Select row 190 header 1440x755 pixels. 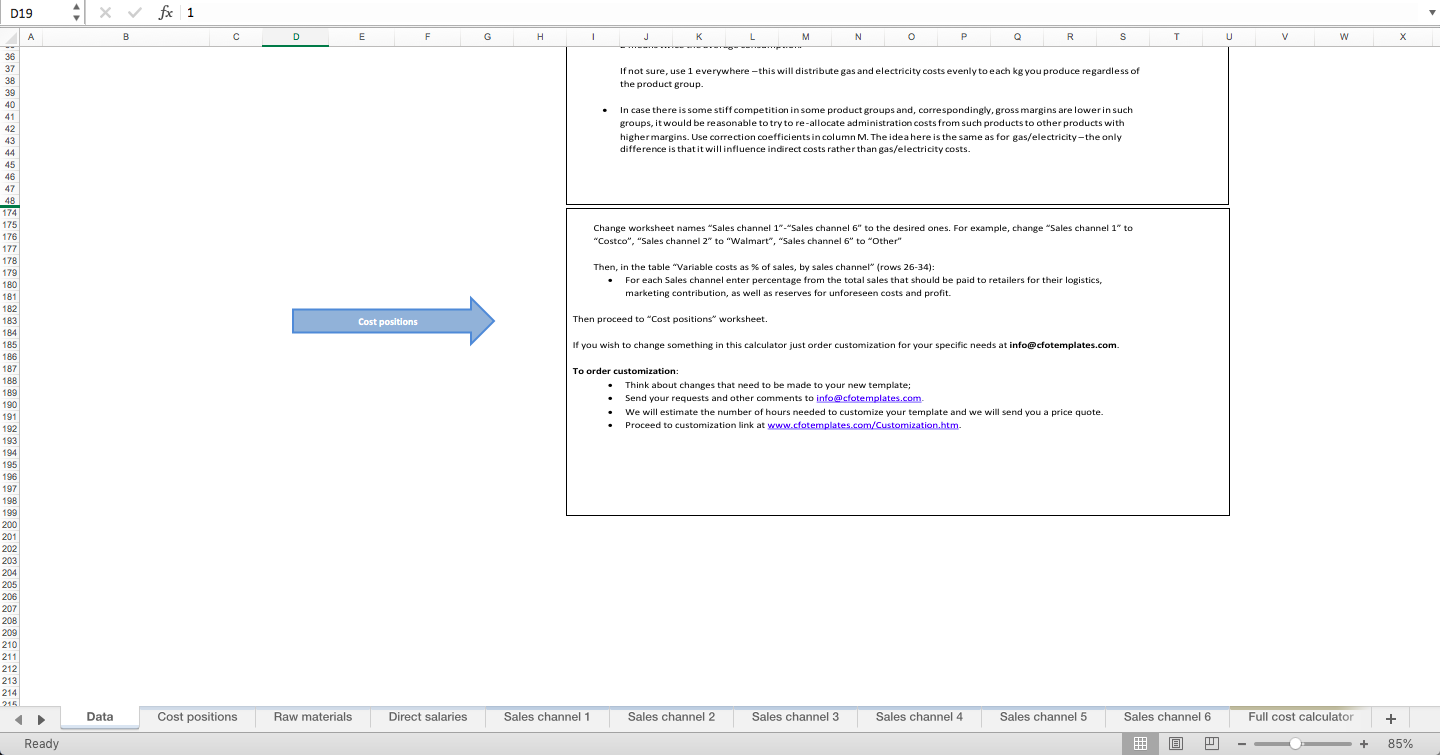coord(10,405)
